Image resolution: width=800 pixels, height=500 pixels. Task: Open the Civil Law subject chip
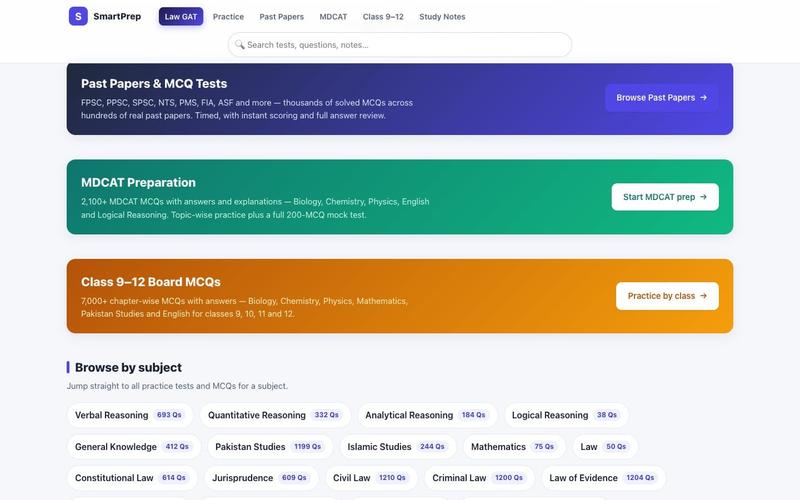(371, 478)
